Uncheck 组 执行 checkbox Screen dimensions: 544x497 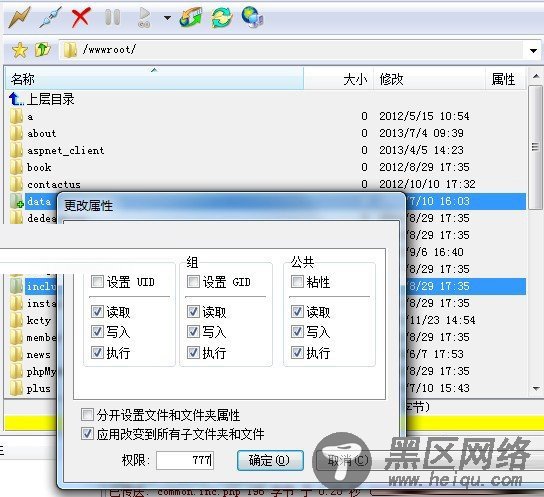[193, 353]
